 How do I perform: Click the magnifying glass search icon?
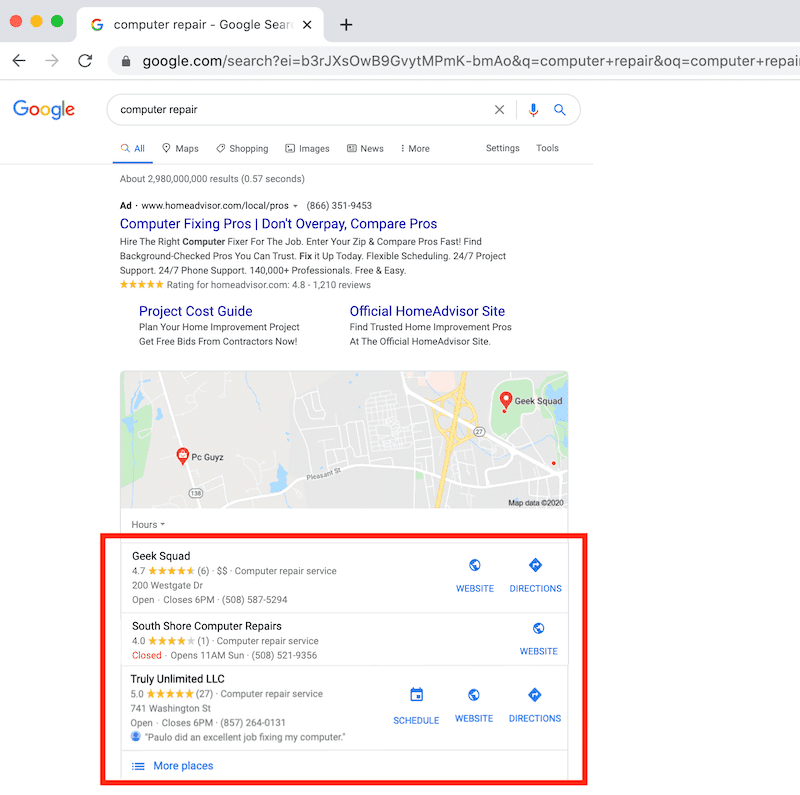pyautogui.click(x=560, y=110)
